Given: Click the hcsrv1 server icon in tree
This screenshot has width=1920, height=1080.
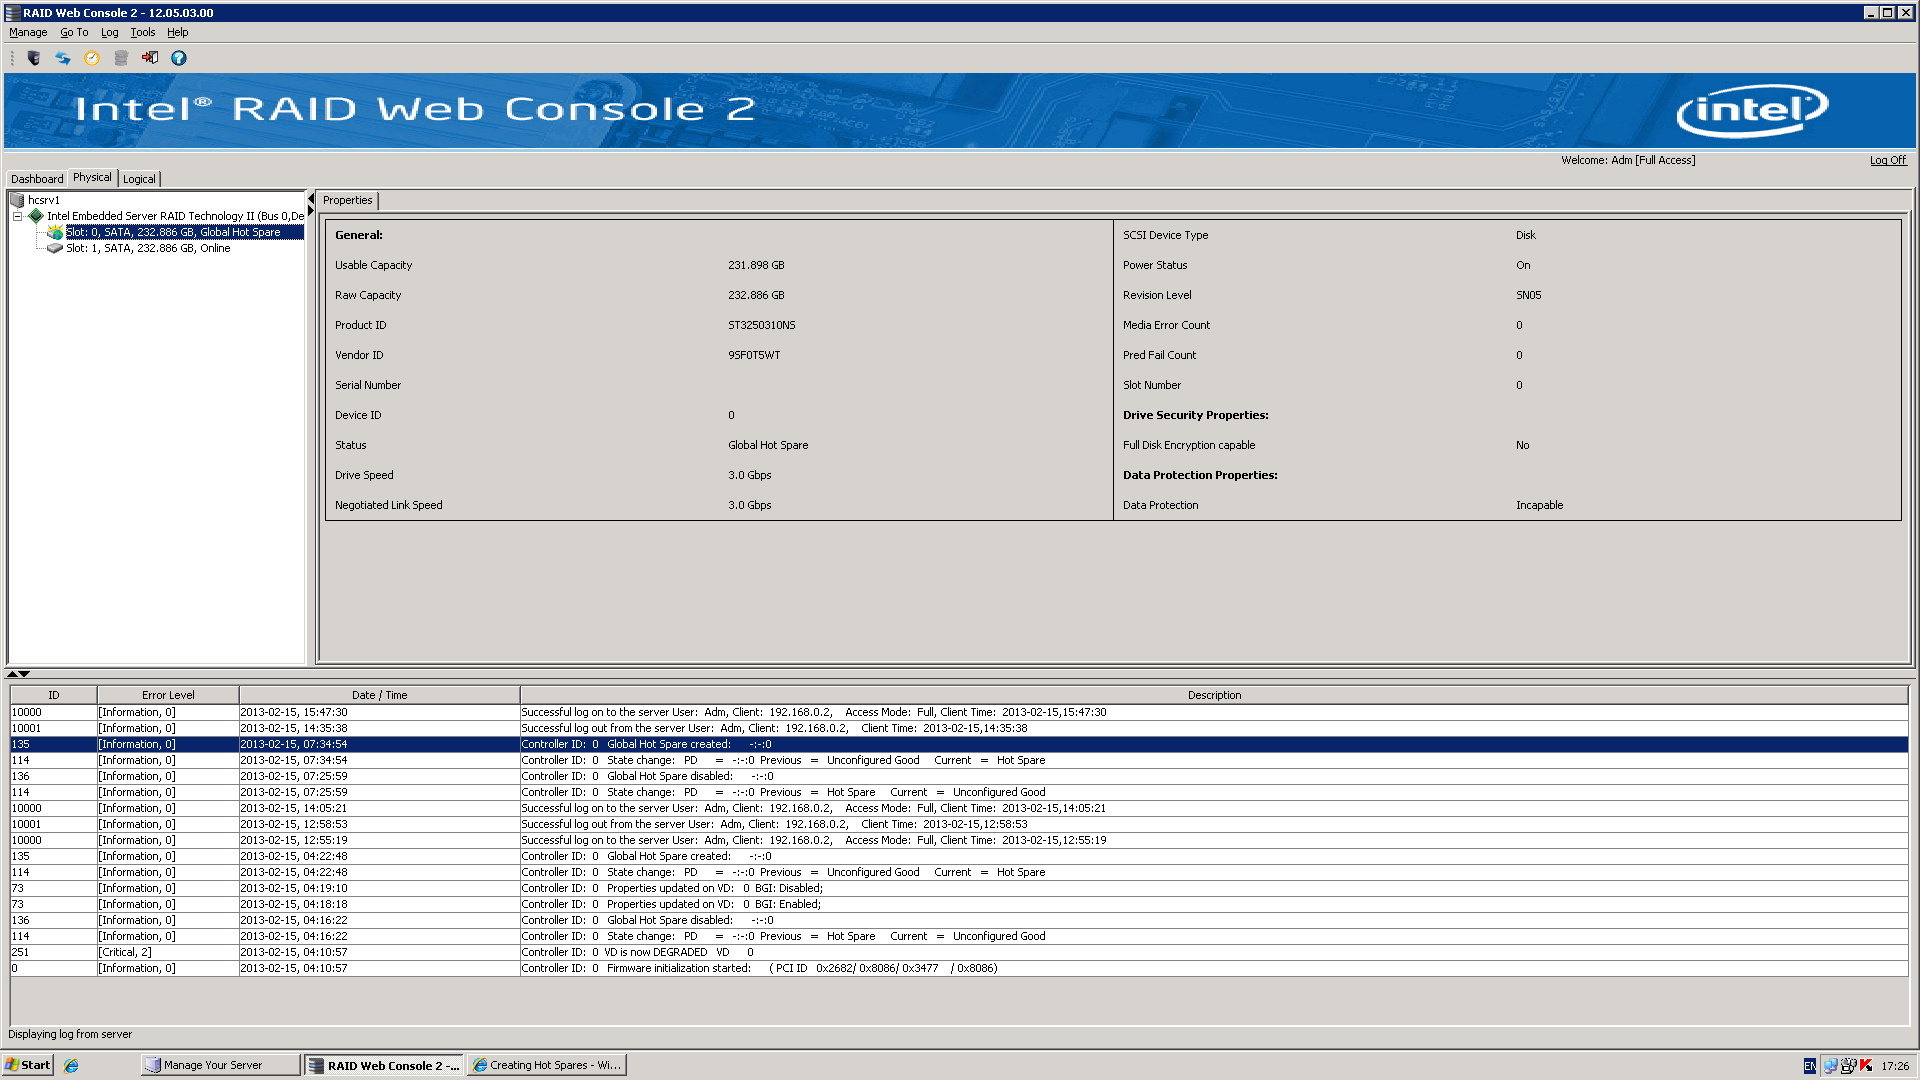Looking at the screenshot, I should point(17,200).
